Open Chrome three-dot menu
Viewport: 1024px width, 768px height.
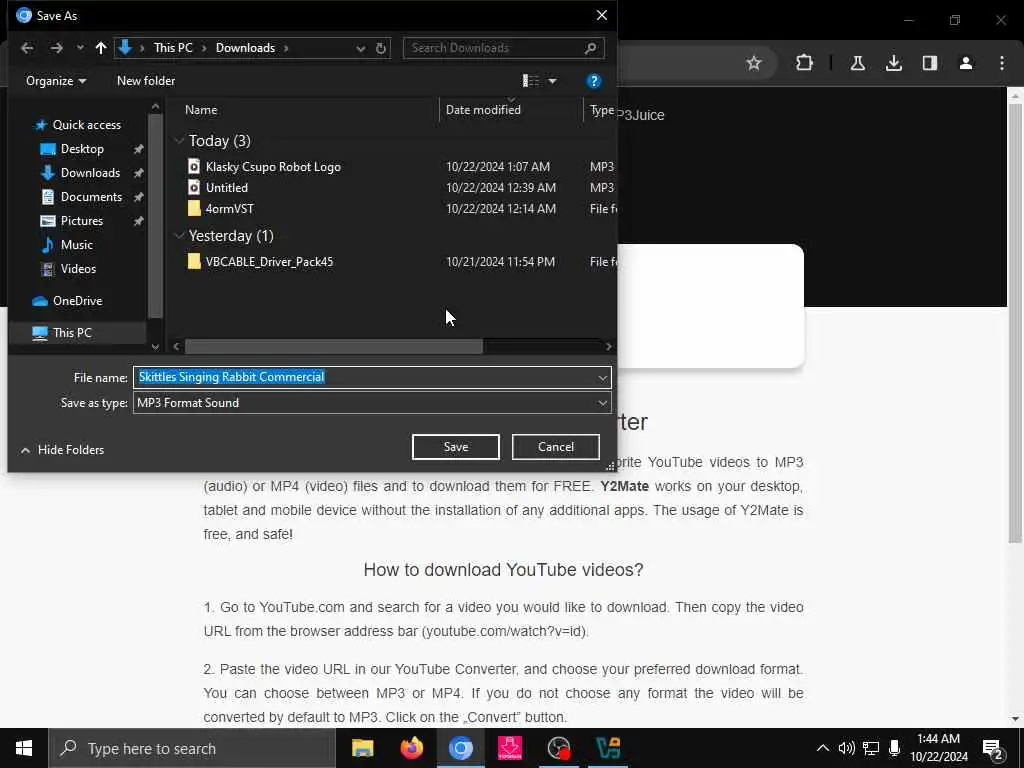point(1002,63)
